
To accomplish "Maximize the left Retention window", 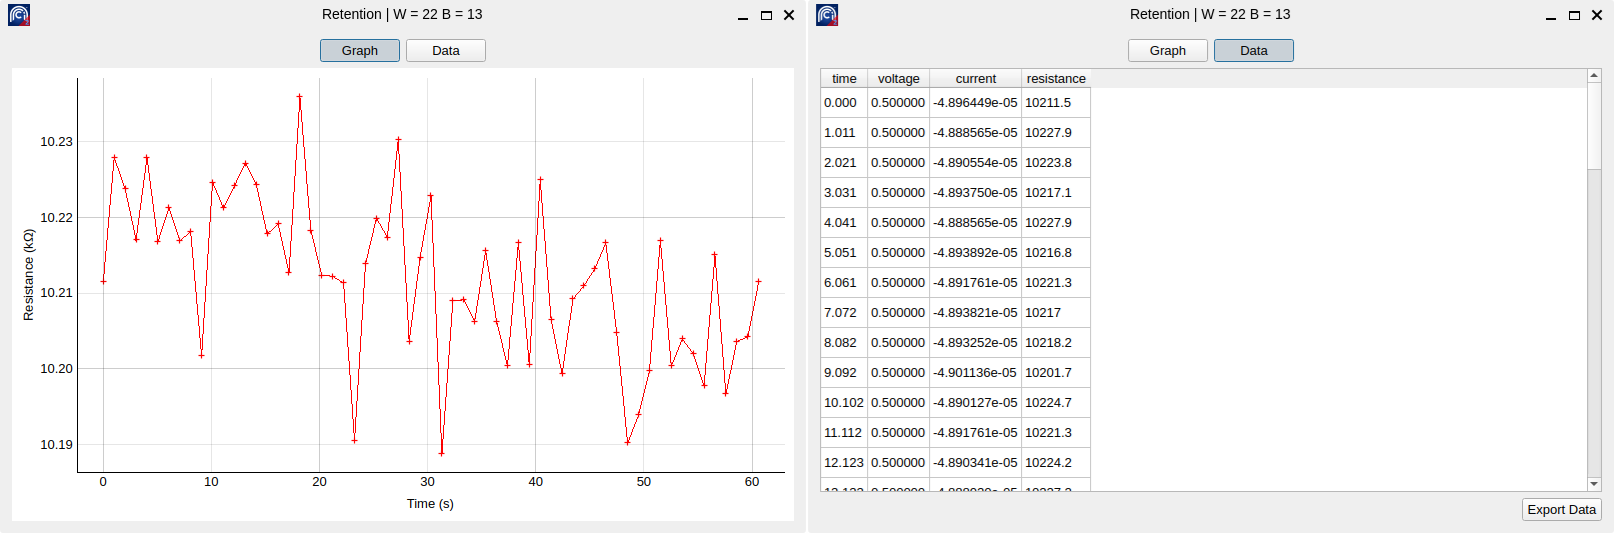I will tap(766, 15).
